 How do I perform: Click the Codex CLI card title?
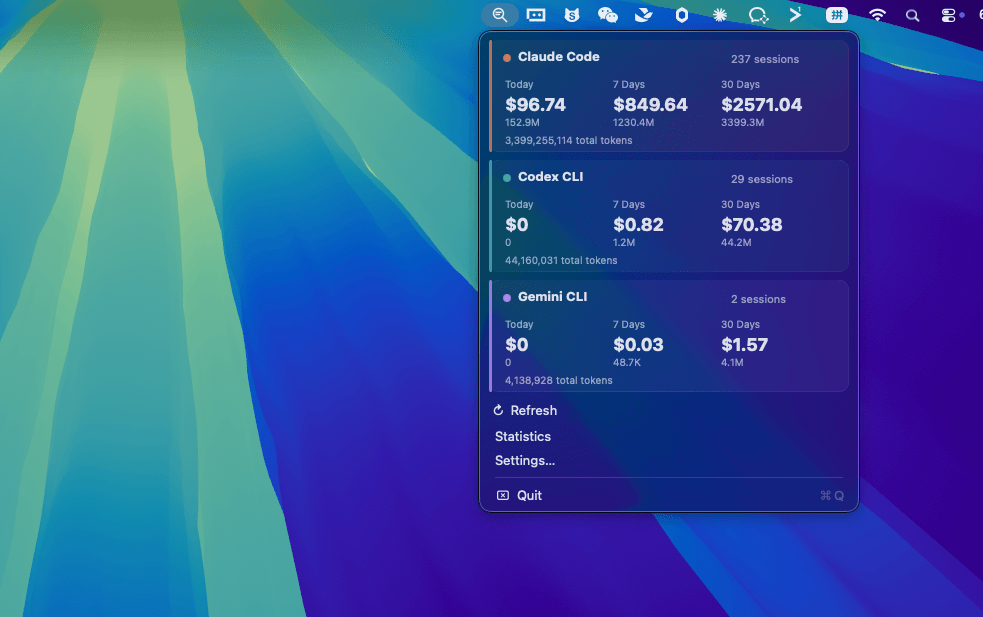tap(550, 177)
